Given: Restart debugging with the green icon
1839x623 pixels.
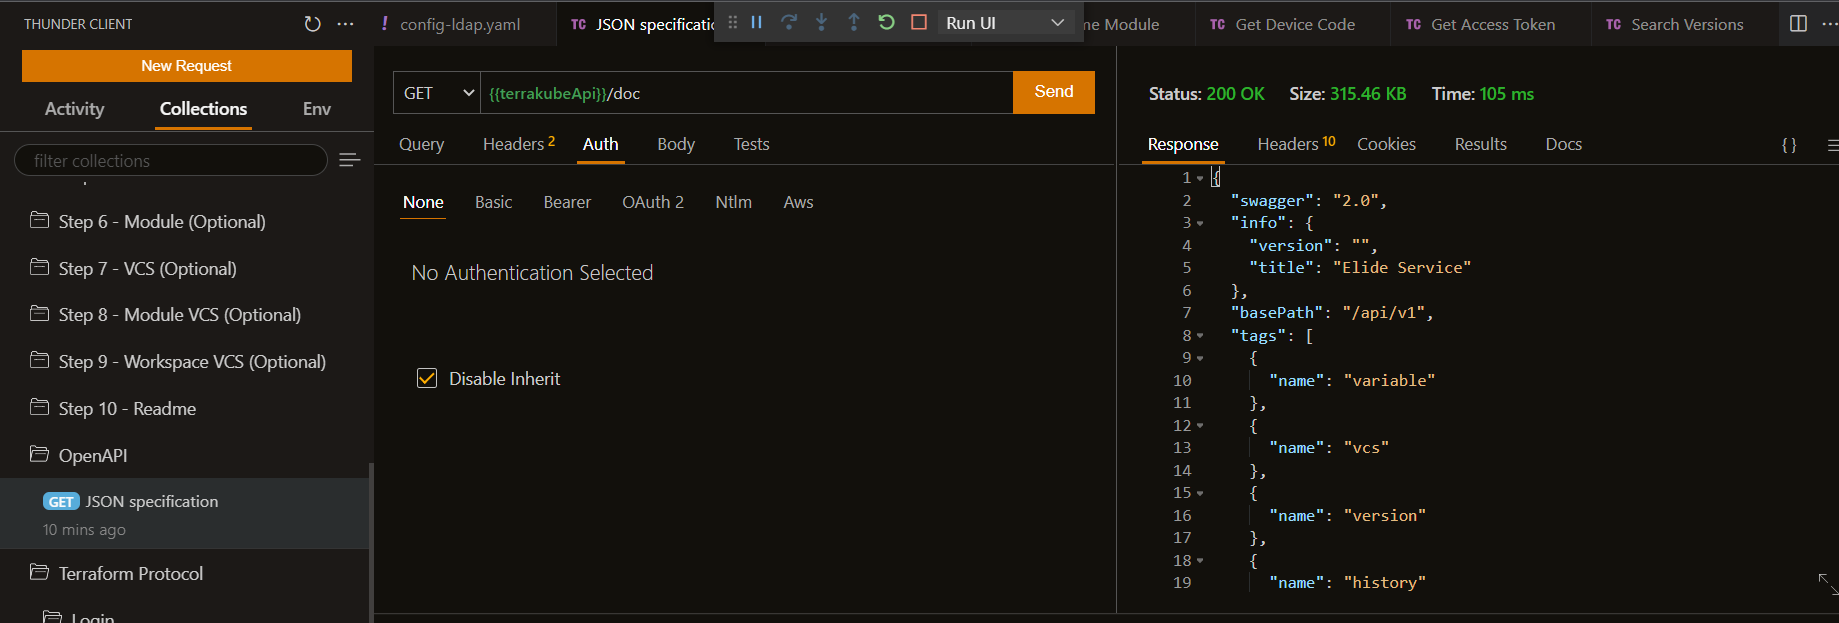Looking at the screenshot, I should 886,22.
